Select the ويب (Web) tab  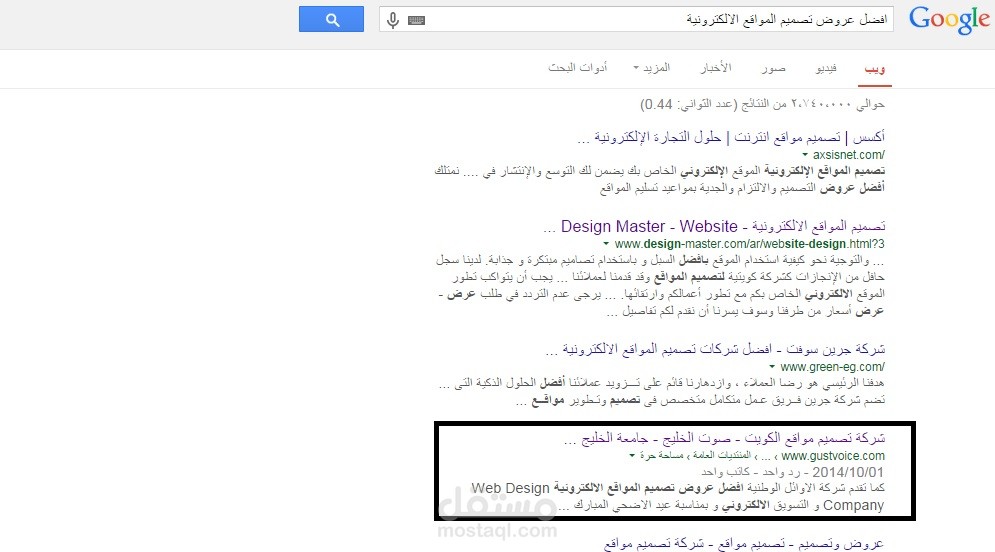(x=874, y=69)
